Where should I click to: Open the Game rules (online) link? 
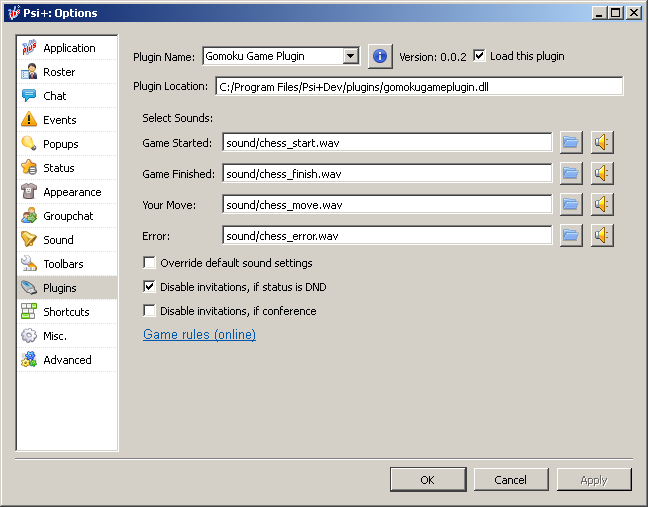[x=199, y=335]
